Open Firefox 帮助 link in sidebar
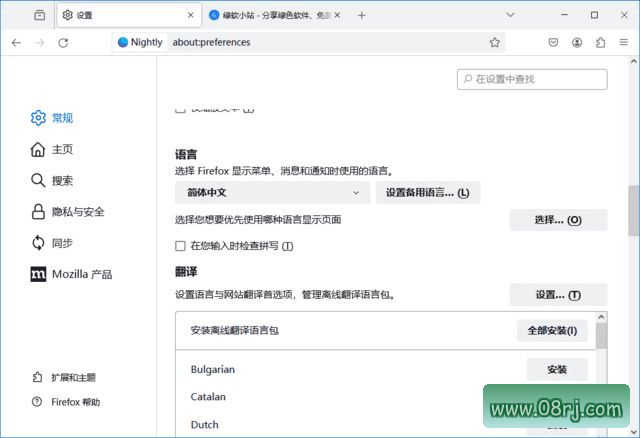 tap(66, 402)
